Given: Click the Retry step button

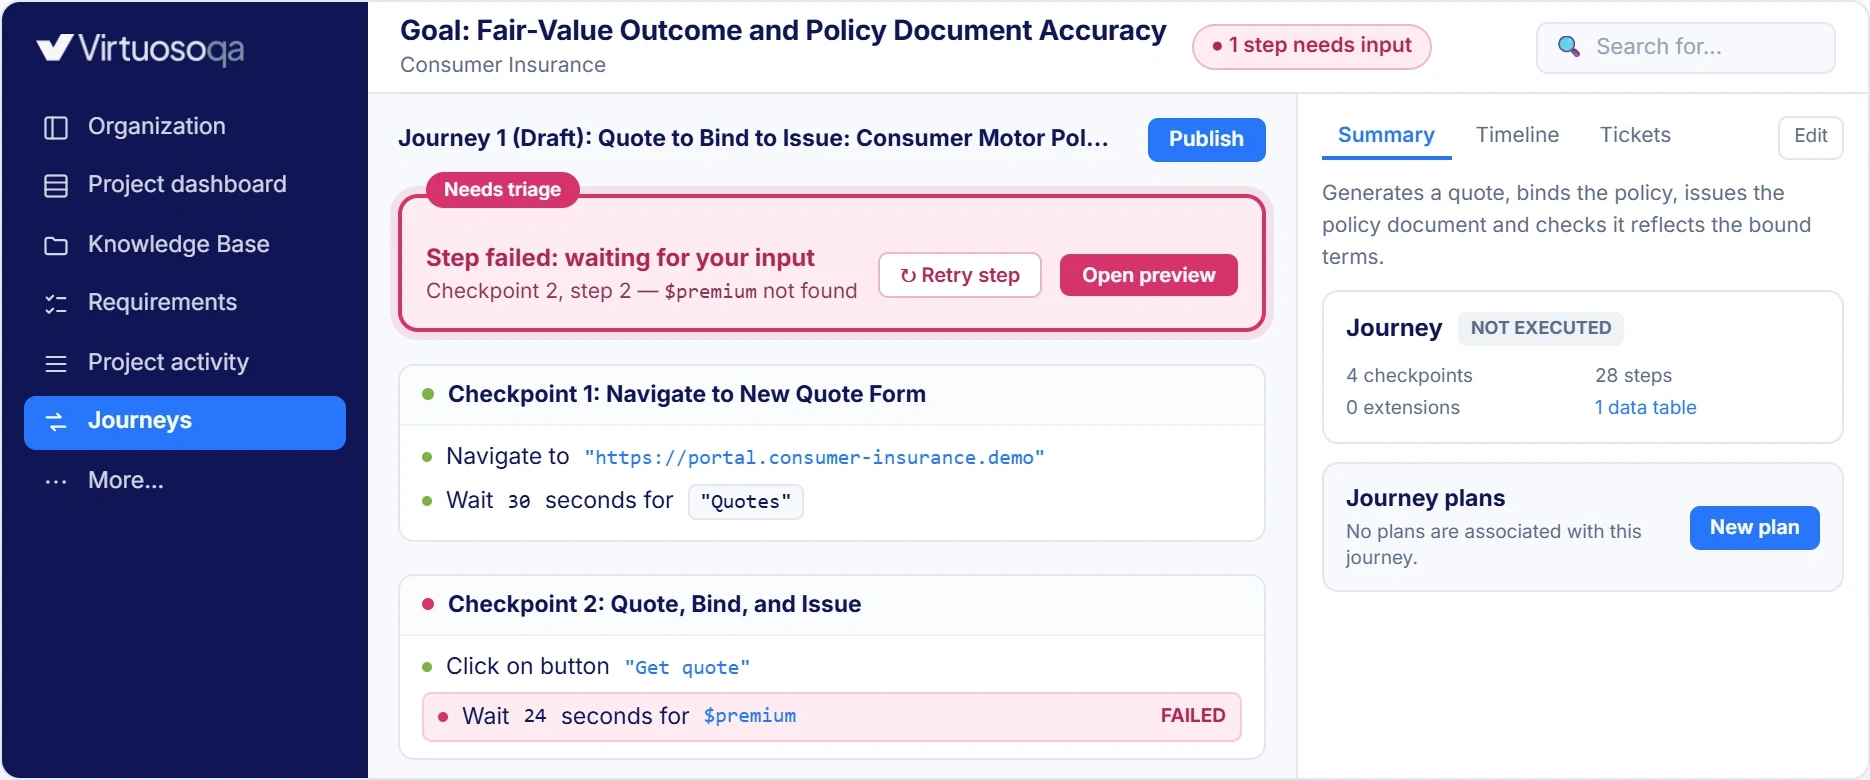Looking at the screenshot, I should pyautogui.click(x=960, y=275).
